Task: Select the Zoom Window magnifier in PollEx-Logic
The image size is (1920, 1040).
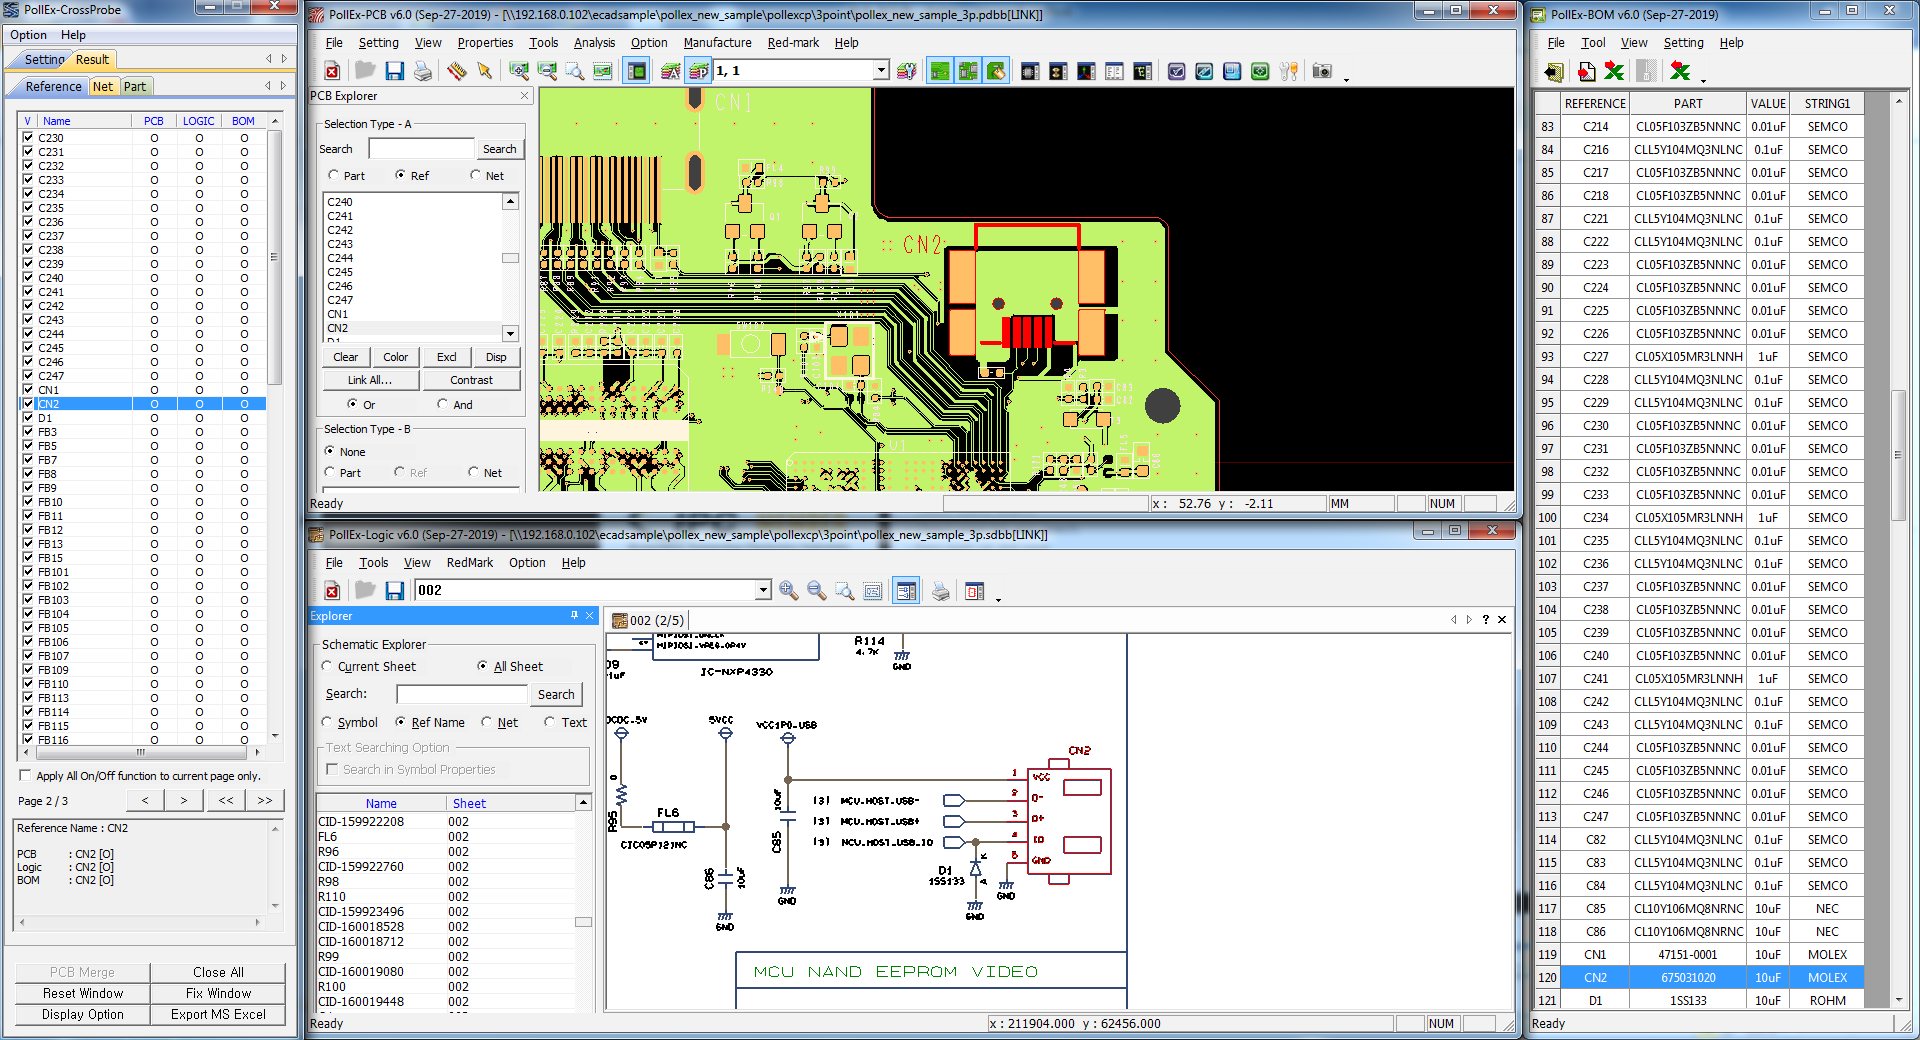Action: point(843,590)
